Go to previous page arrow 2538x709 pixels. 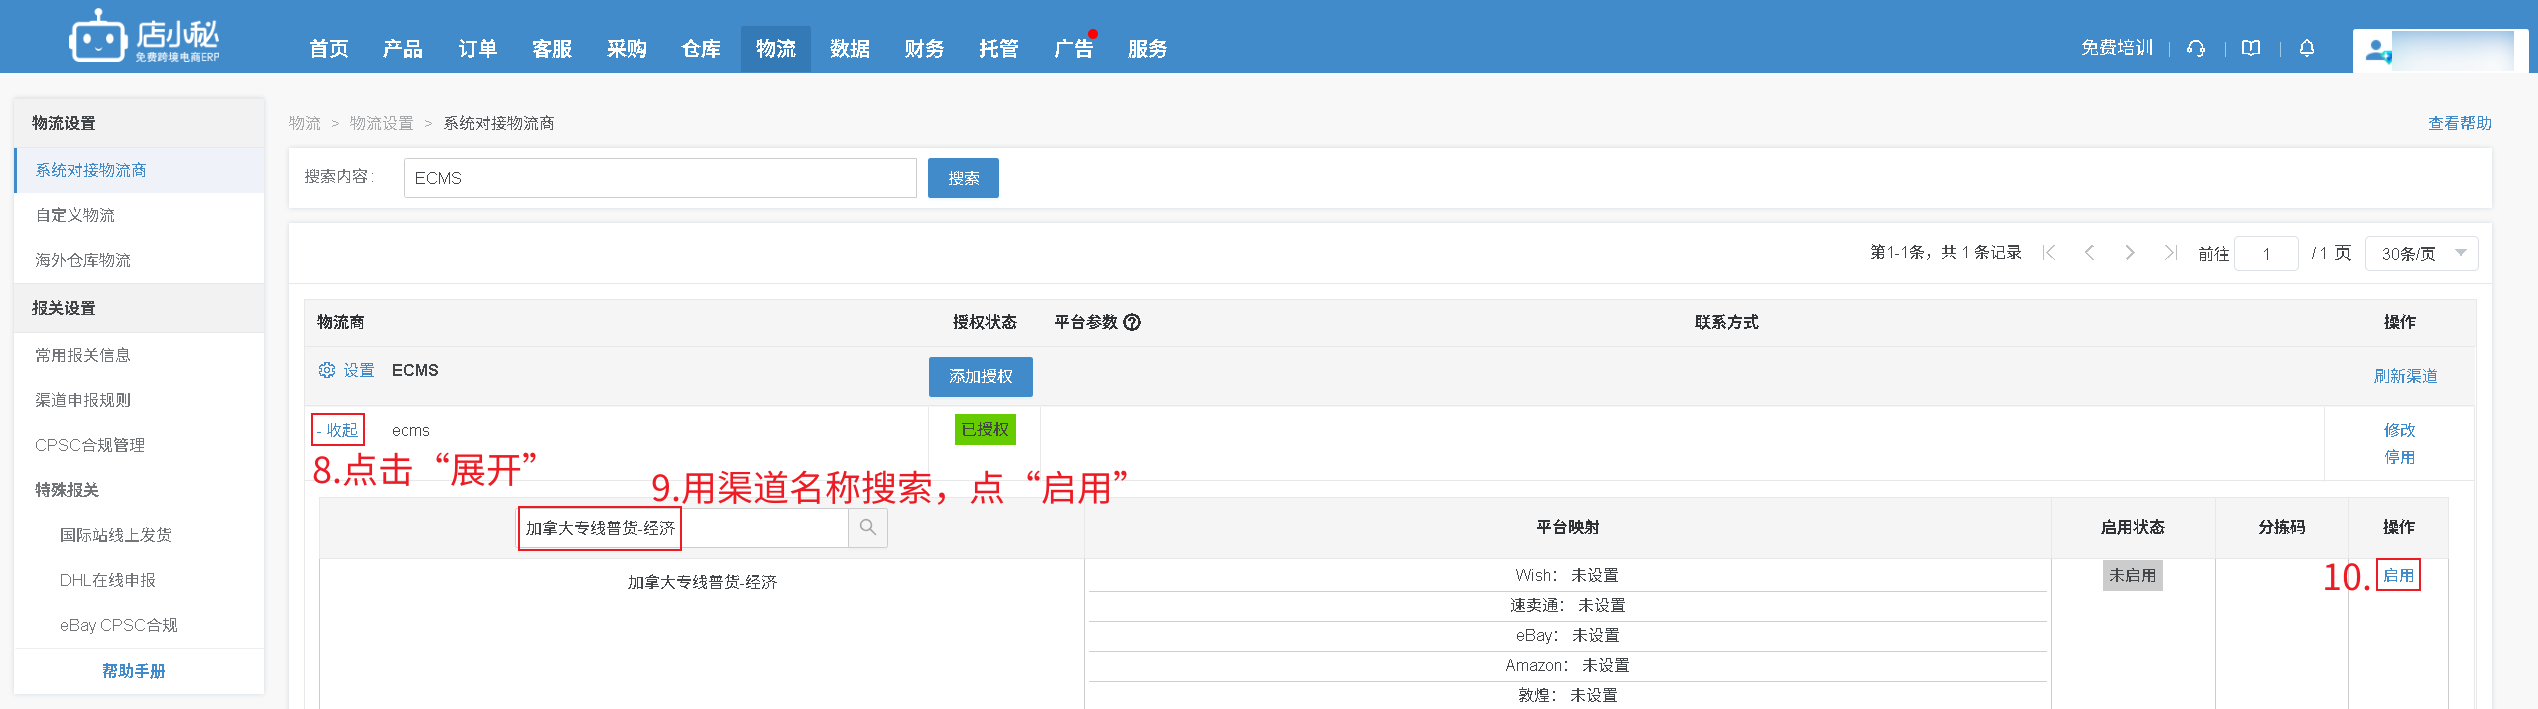2089,253
